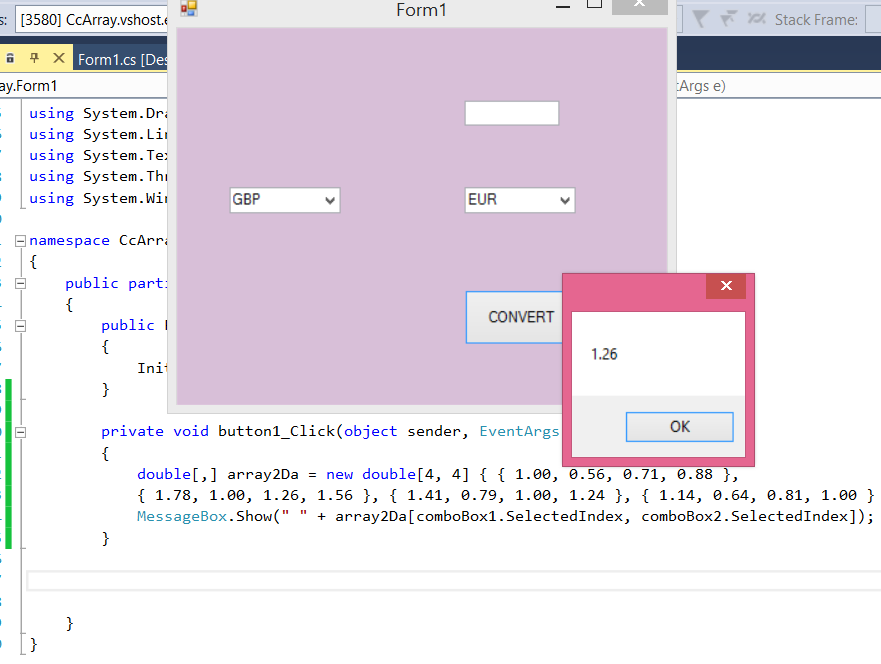The image size is (881, 664).
Task: Click the 'using System.Dra' line
Action: 98,113
